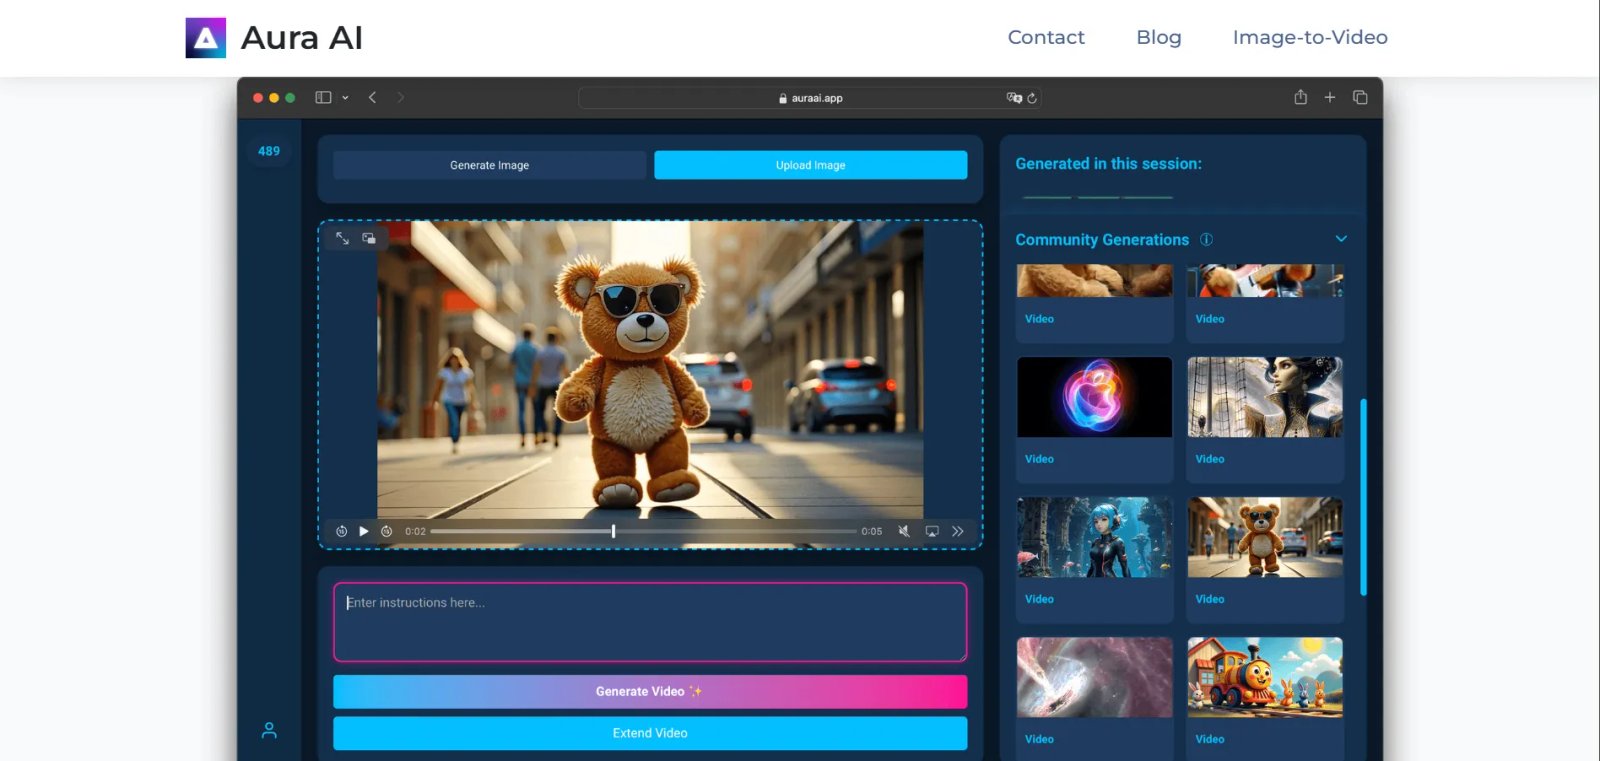Switch to Upload Image tab
Viewport: 1600px width, 761px height.
click(x=810, y=165)
